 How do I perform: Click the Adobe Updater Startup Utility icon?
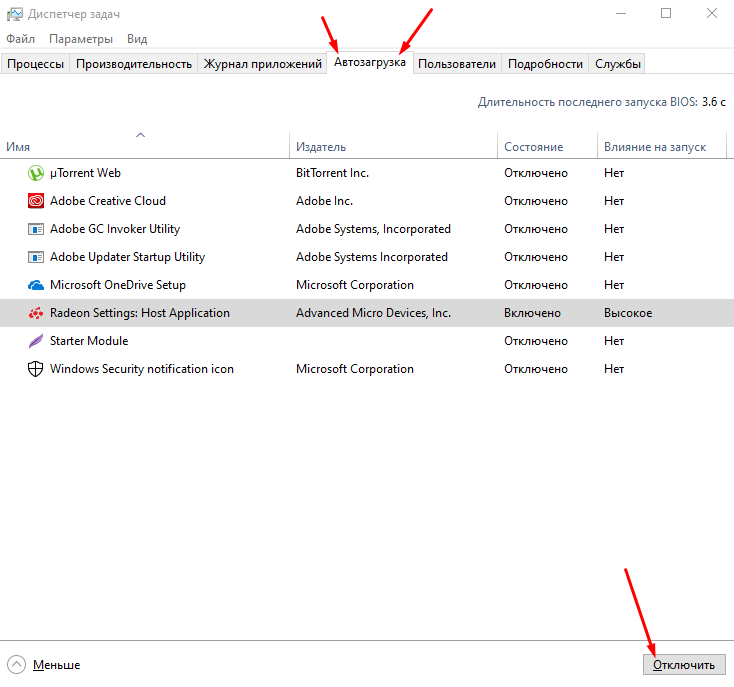tap(36, 257)
